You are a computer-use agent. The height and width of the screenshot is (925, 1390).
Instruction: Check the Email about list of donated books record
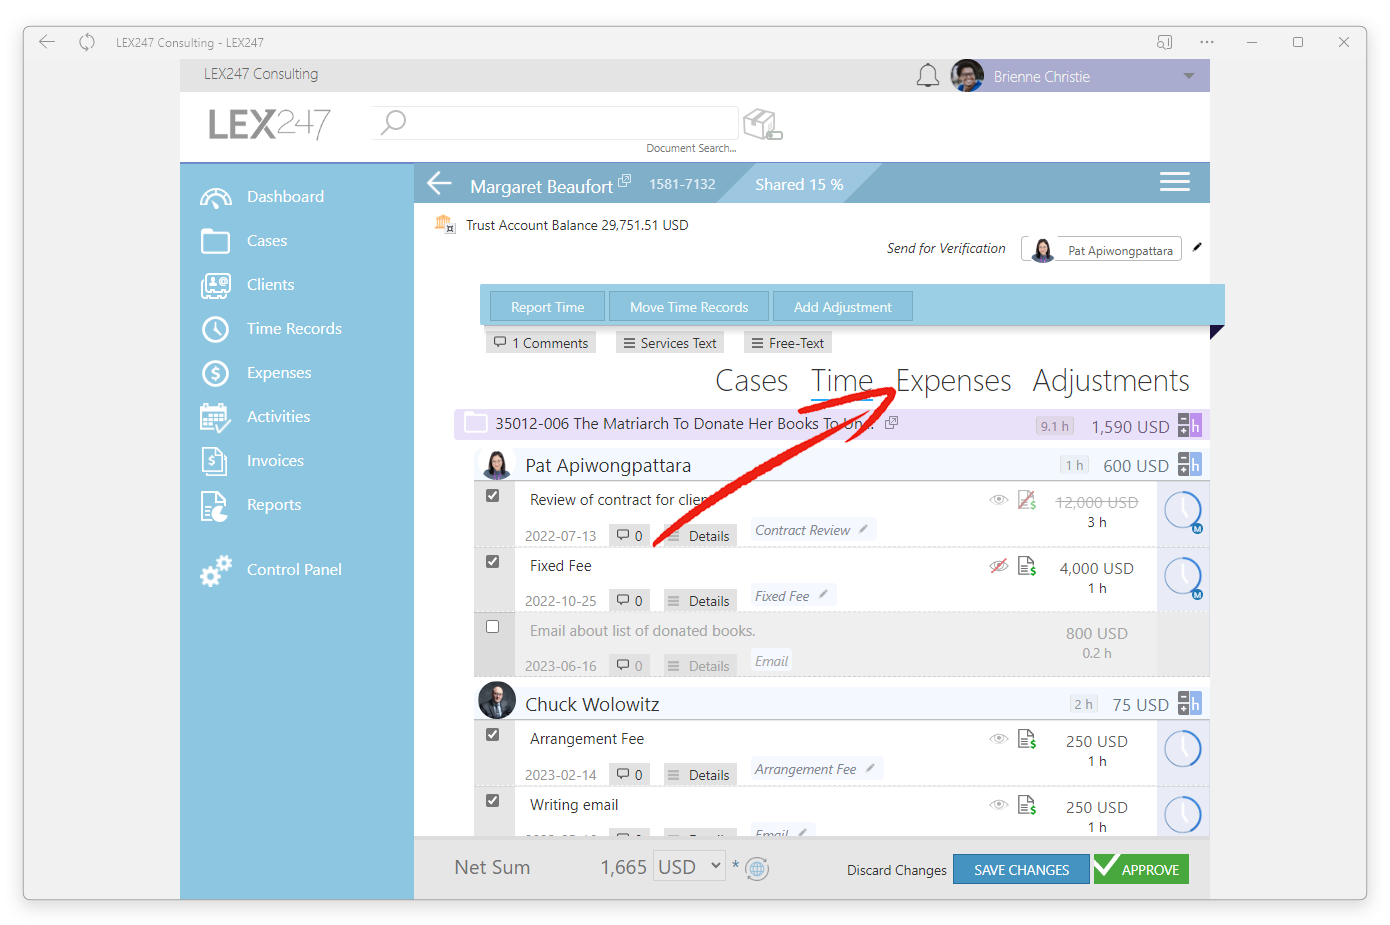(492, 627)
